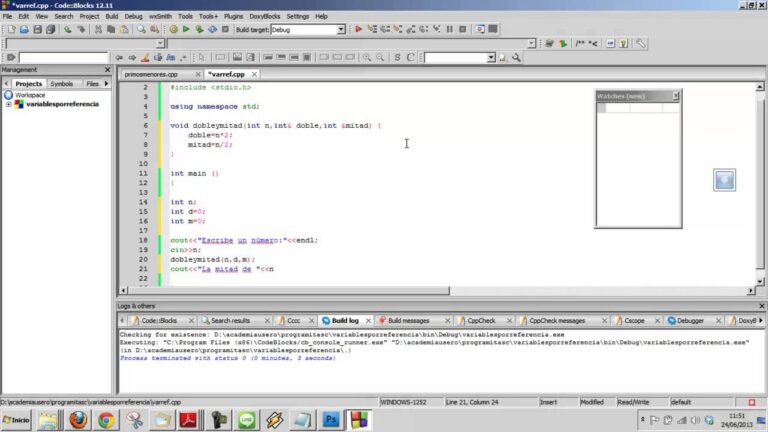Close the Watches floating panel
Viewport: 768px width, 432px height.
click(676, 96)
